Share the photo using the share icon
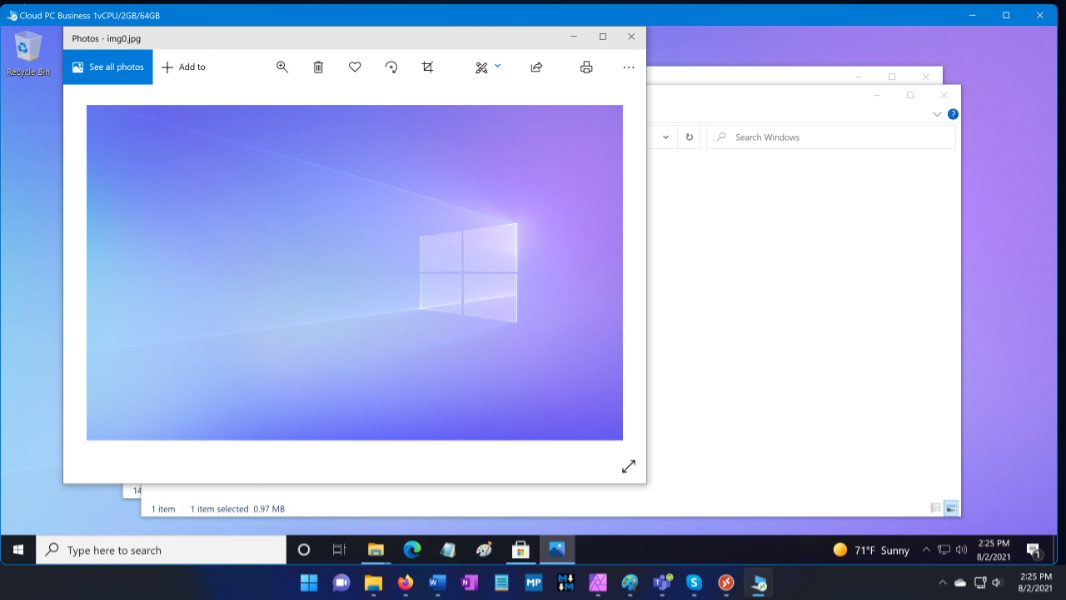Viewport: 1066px width, 600px height. click(536, 67)
